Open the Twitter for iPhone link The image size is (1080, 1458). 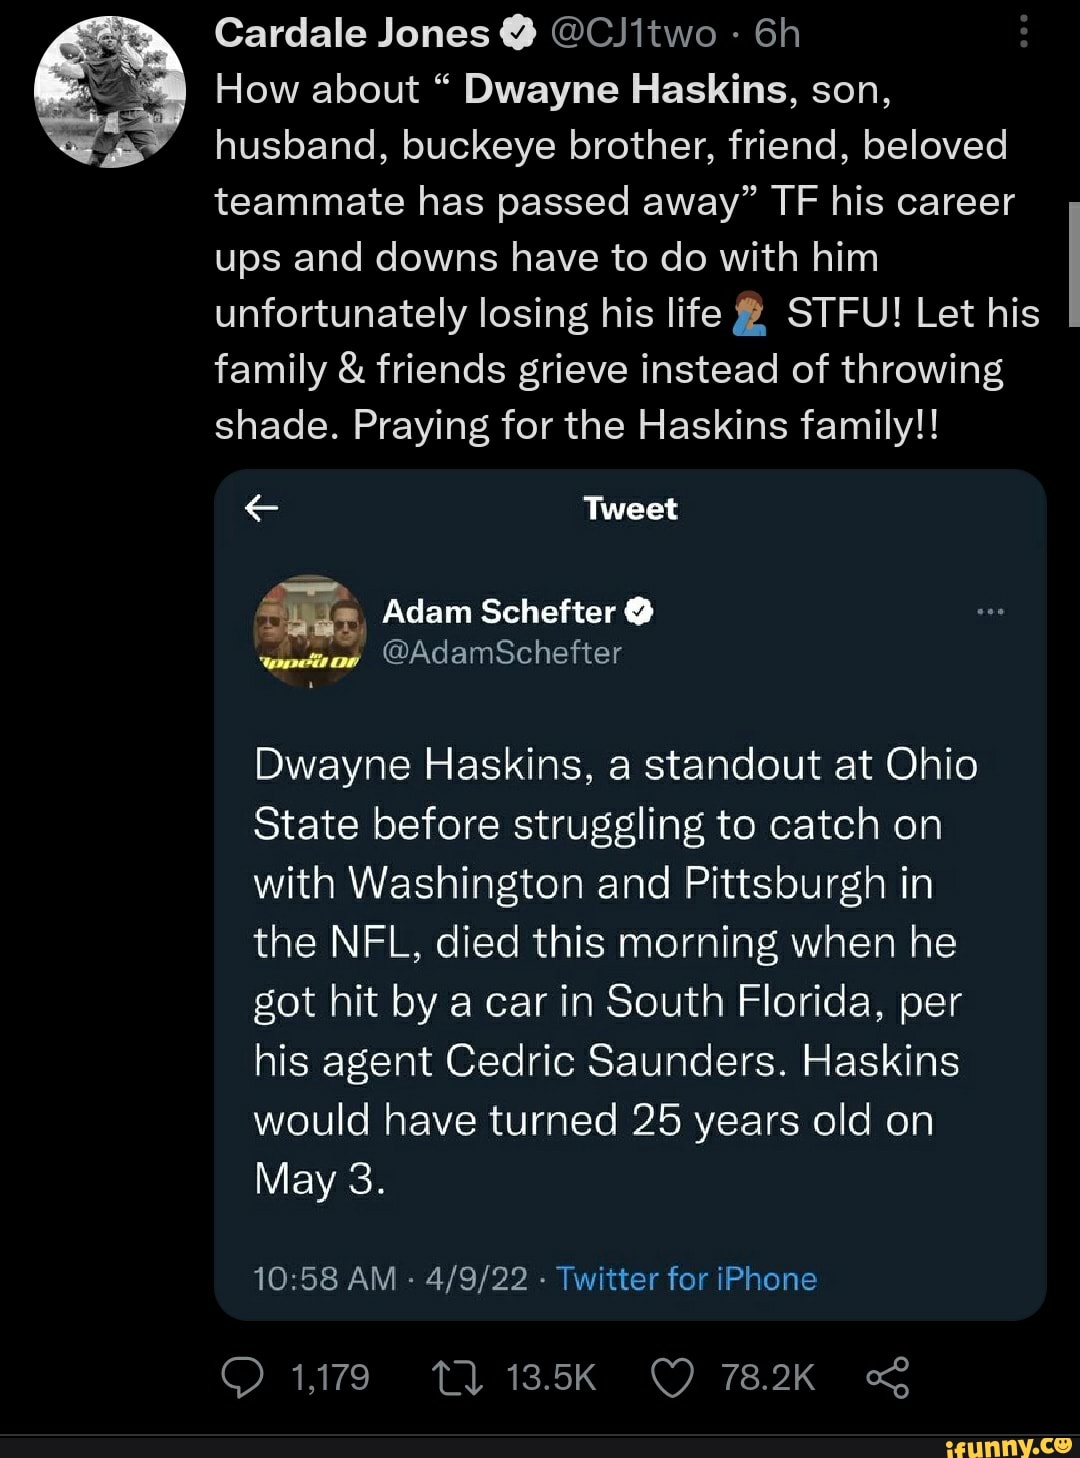(687, 1278)
